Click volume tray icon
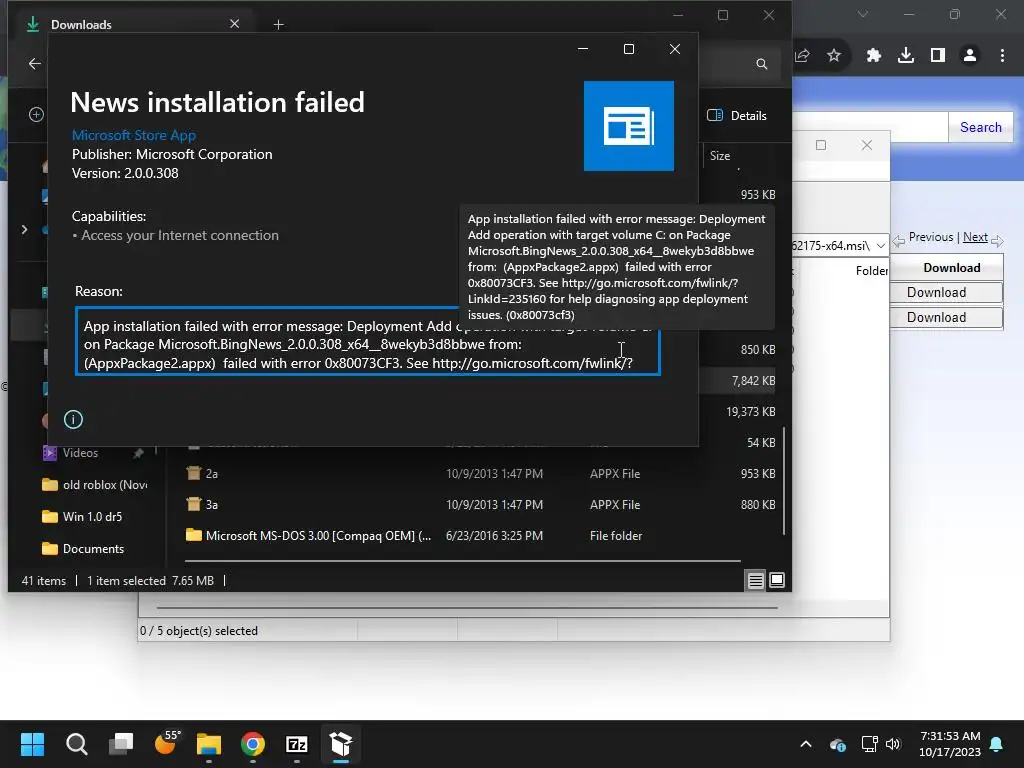1024x768 pixels. pos(893,744)
